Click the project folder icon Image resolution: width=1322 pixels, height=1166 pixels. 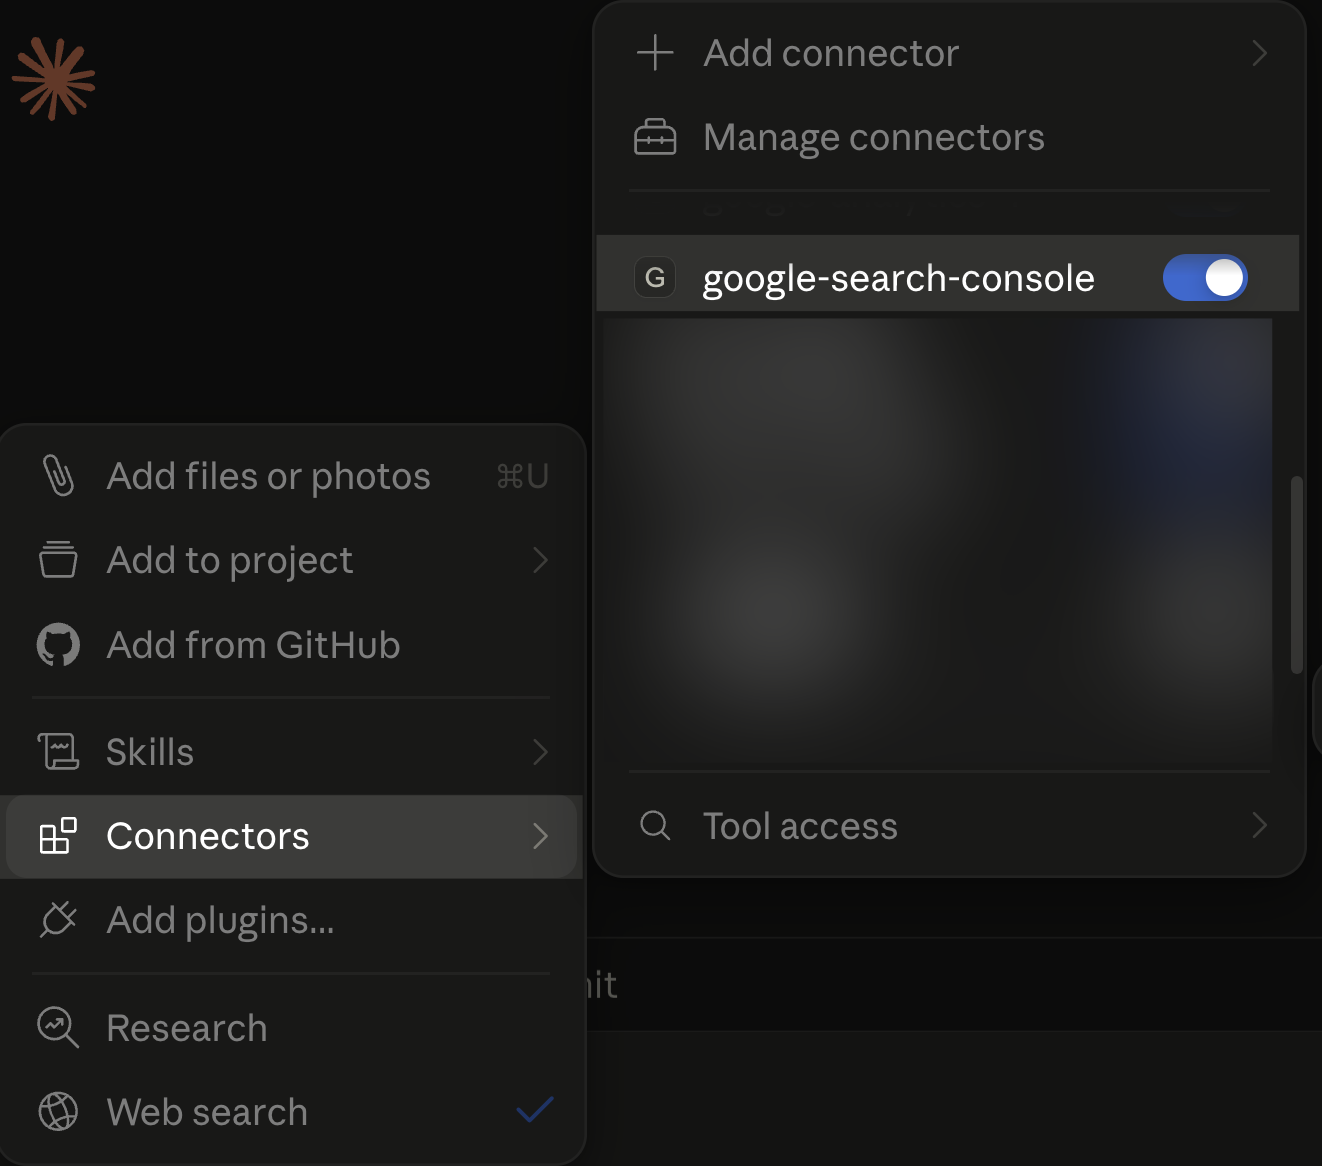pyautogui.click(x=58, y=560)
